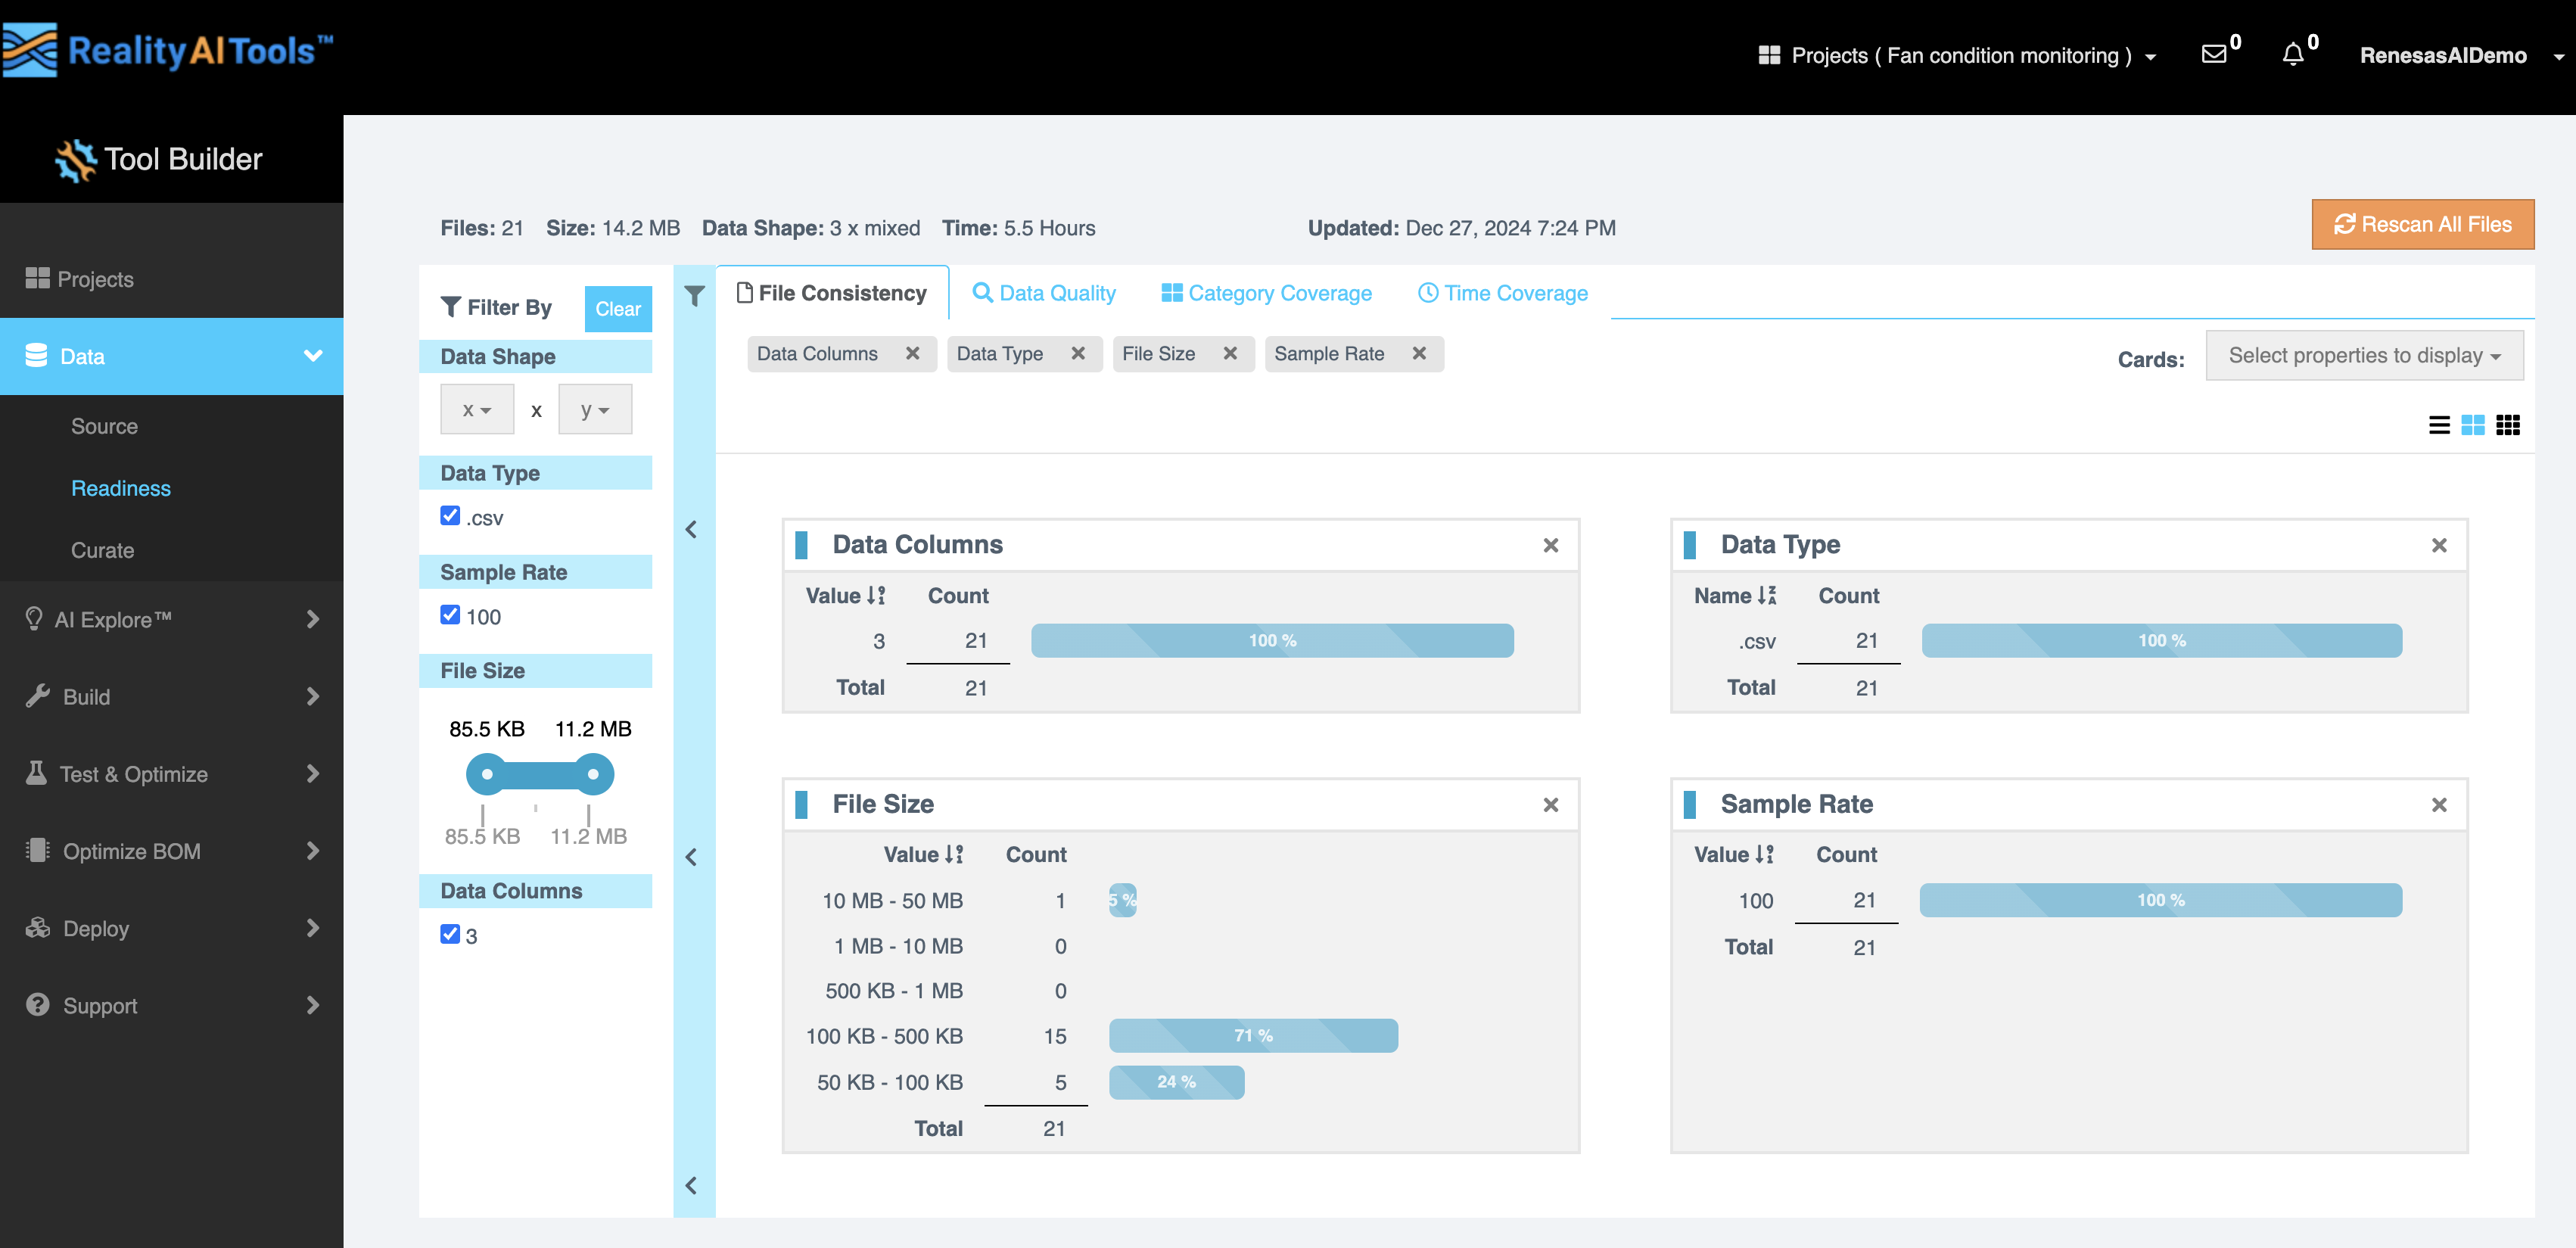Open the messages envelope icon
Image resolution: width=2576 pixels, height=1248 pixels.
[x=2216, y=55]
